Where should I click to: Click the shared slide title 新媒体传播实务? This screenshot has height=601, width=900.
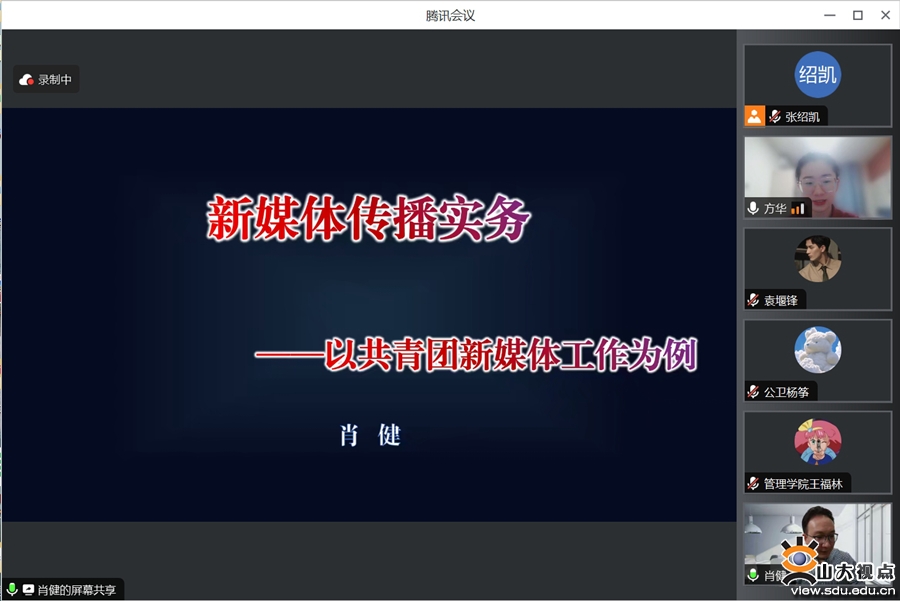tap(368, 219)
